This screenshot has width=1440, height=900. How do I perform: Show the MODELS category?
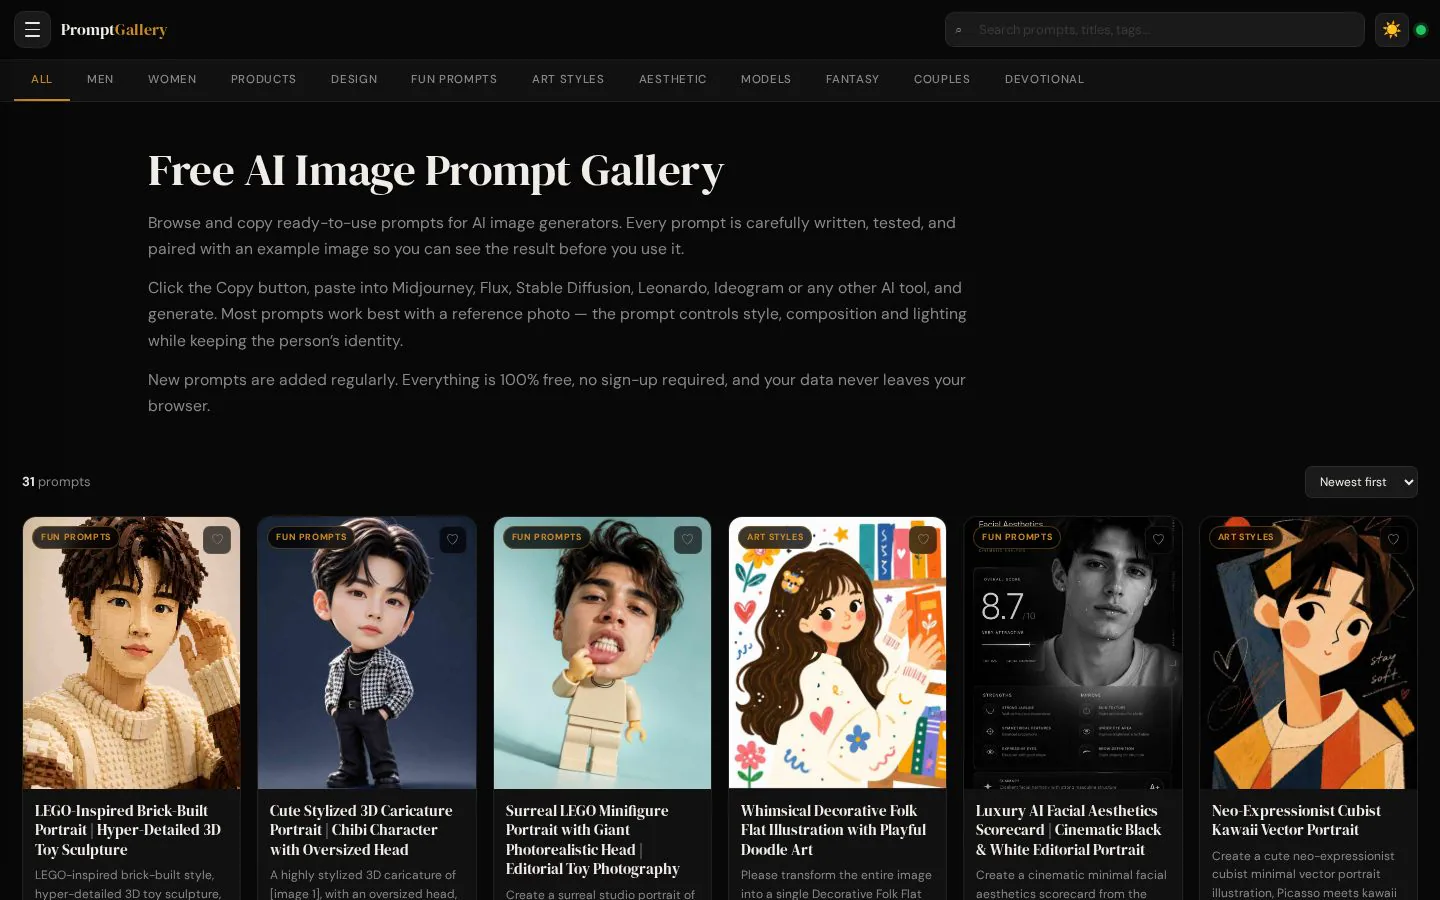(766, 79)
